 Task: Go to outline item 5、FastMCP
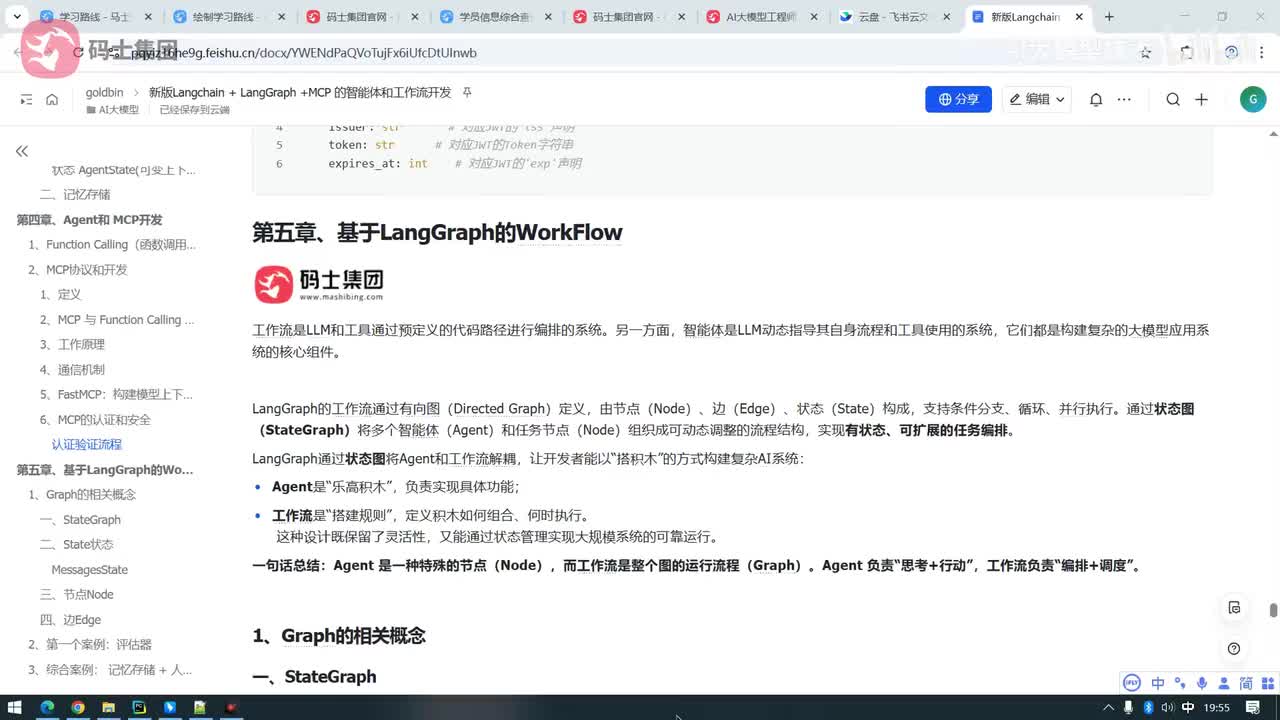tap(116, 395)
